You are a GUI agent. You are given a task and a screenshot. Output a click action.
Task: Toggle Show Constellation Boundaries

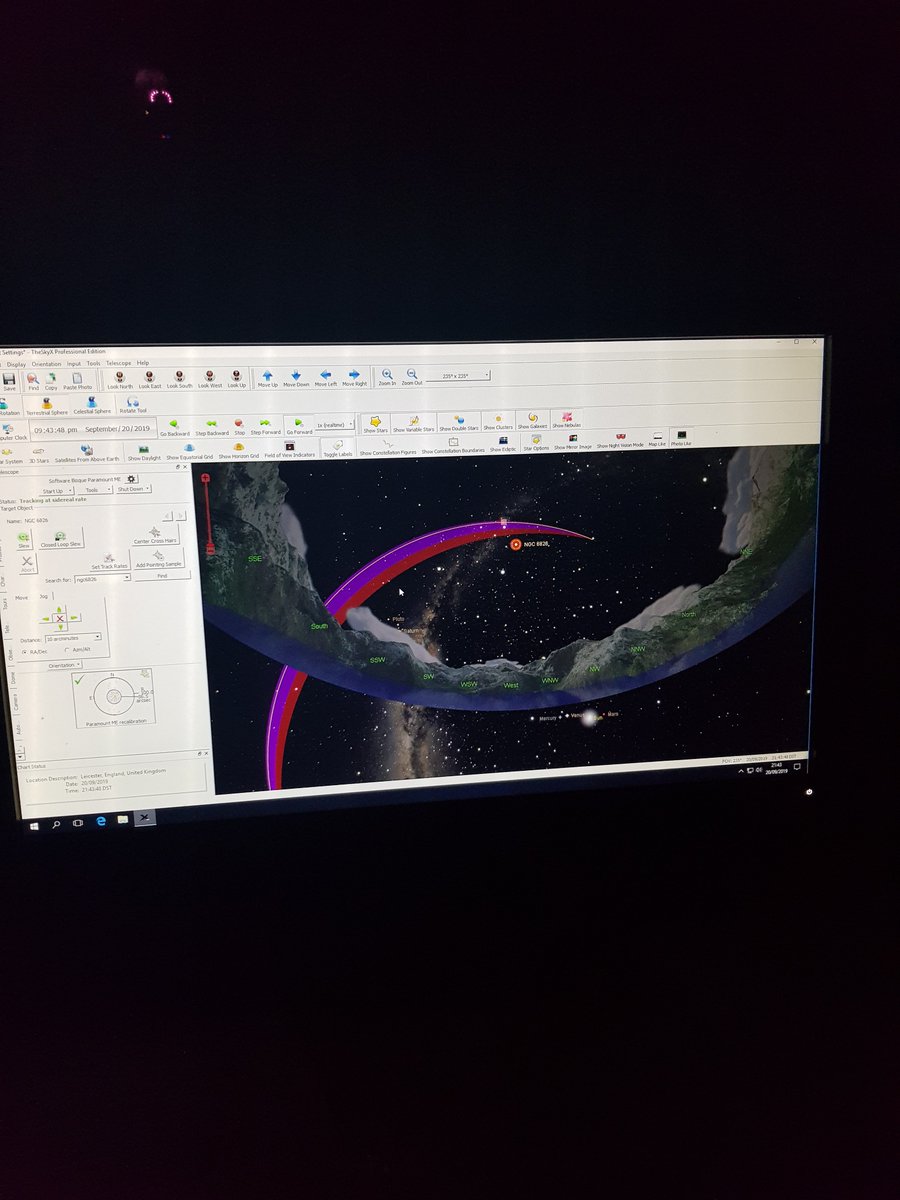pyautogui.click(x=453, y=445)
